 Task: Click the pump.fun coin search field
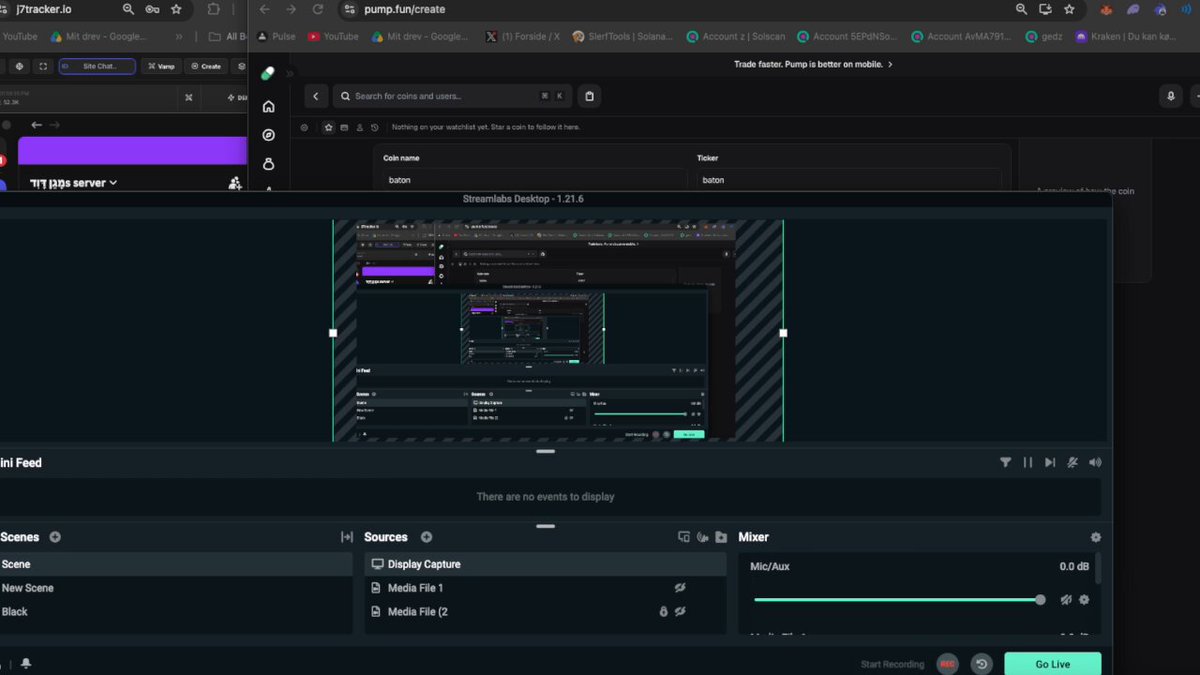click(x=452, y=96)
